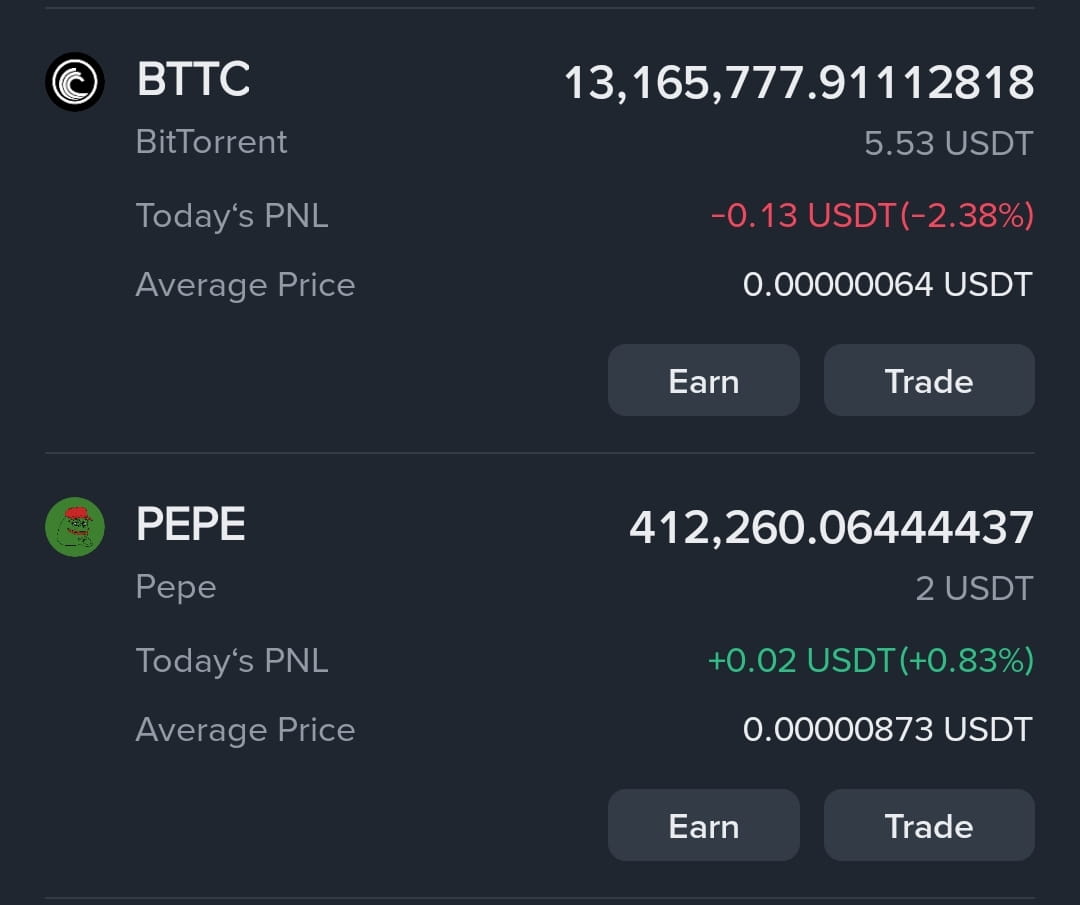The image size is (1080, 905).
Task: Click the 5.53 USDT valuation
Action: pos(947,144)
